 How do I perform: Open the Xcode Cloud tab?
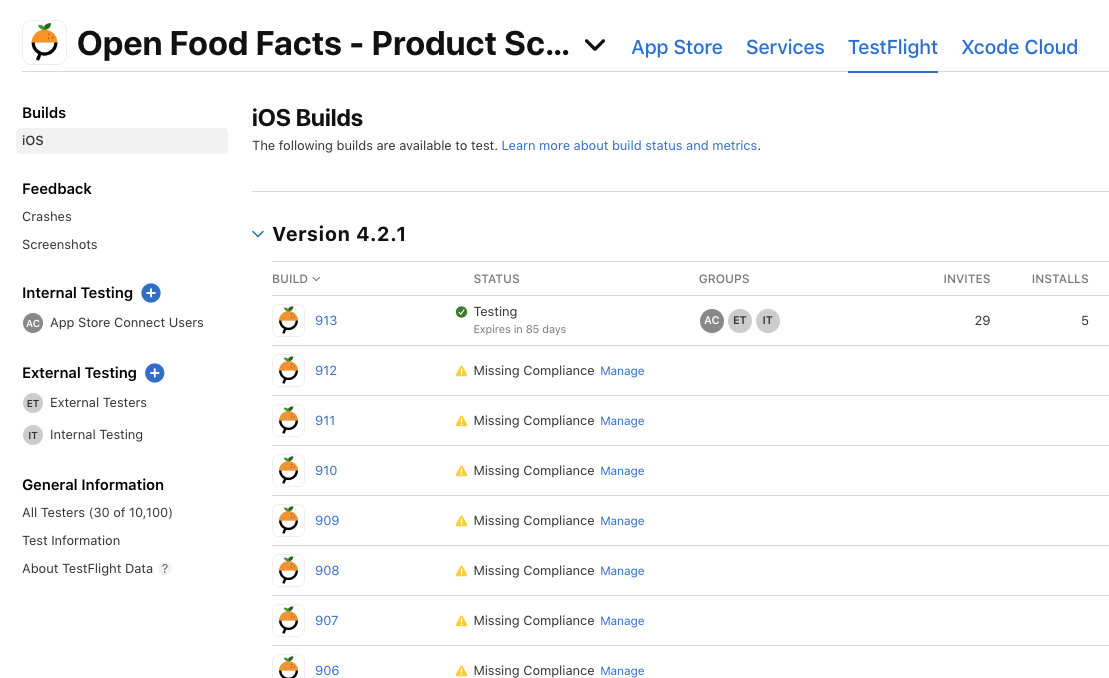[1019, 47]
